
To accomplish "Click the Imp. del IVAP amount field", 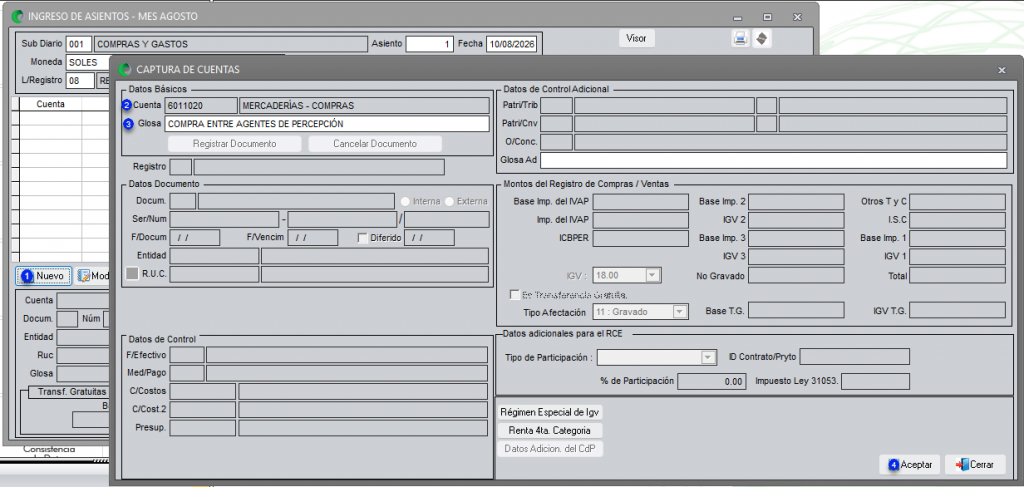I will coord(641,220).
